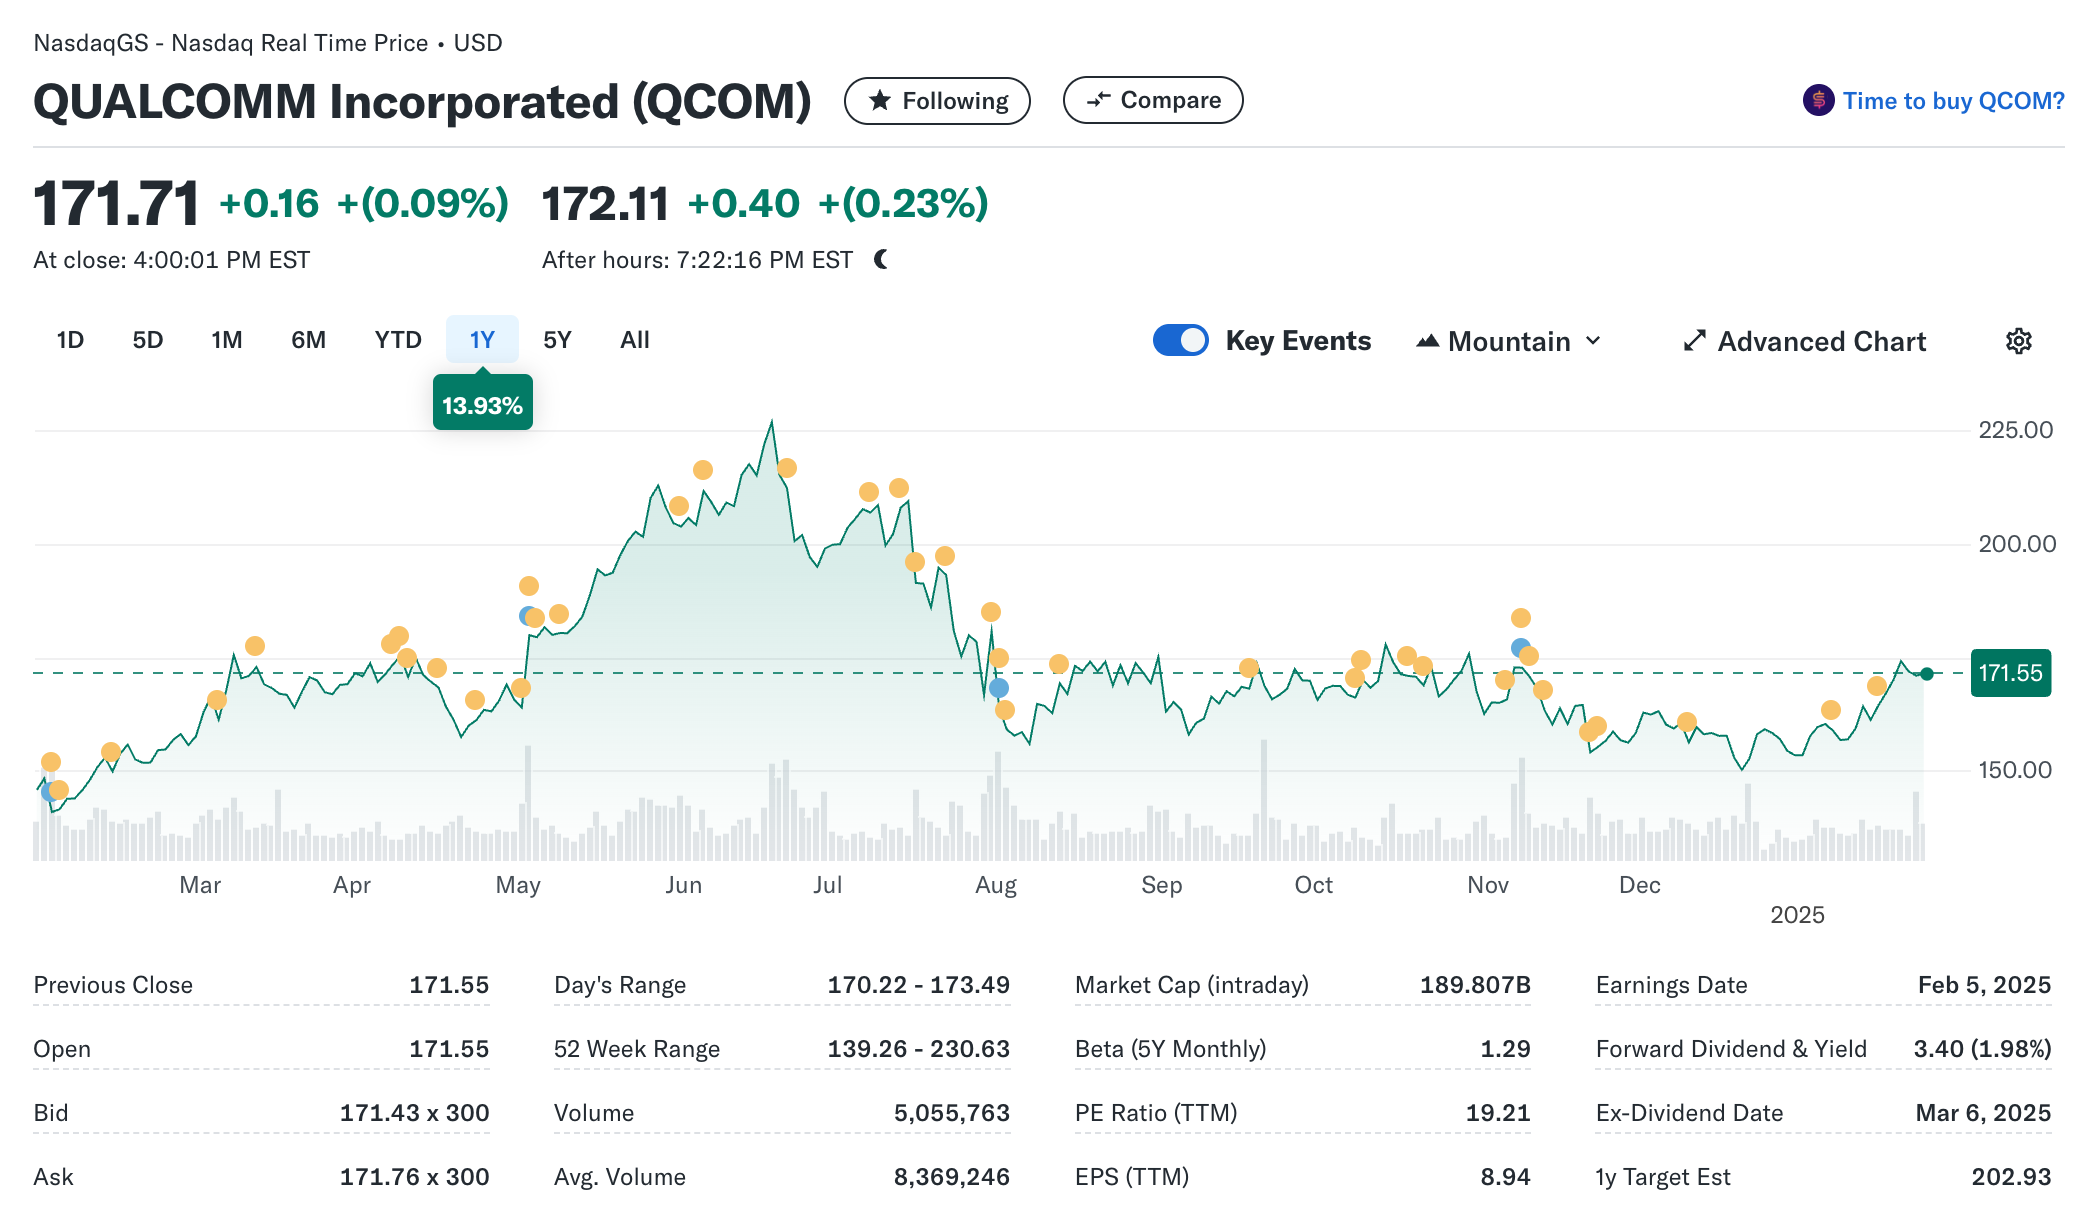Screen dimensions: 2090x1220
Task: Show All time range data
Action: [x=634, y=340]
